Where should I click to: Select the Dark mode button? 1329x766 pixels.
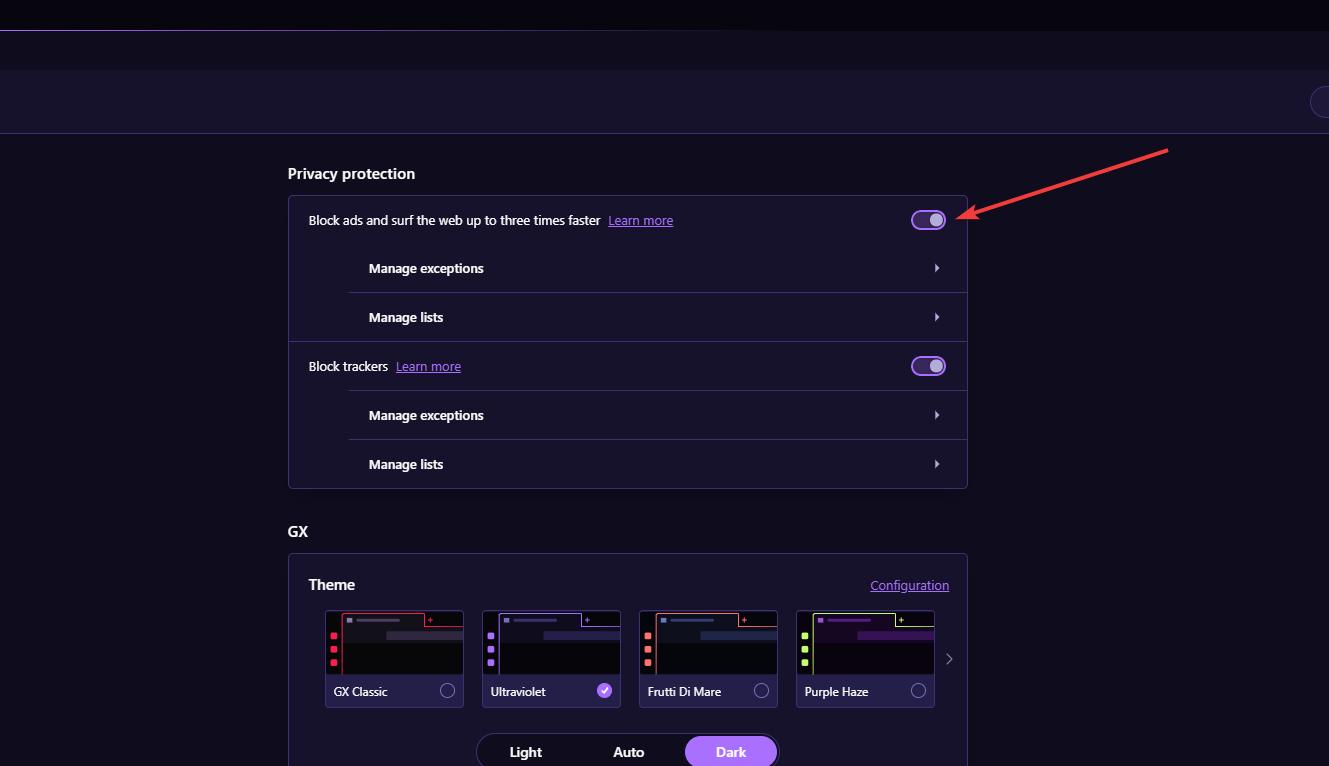pyautogui.click(x=731, y=752)
